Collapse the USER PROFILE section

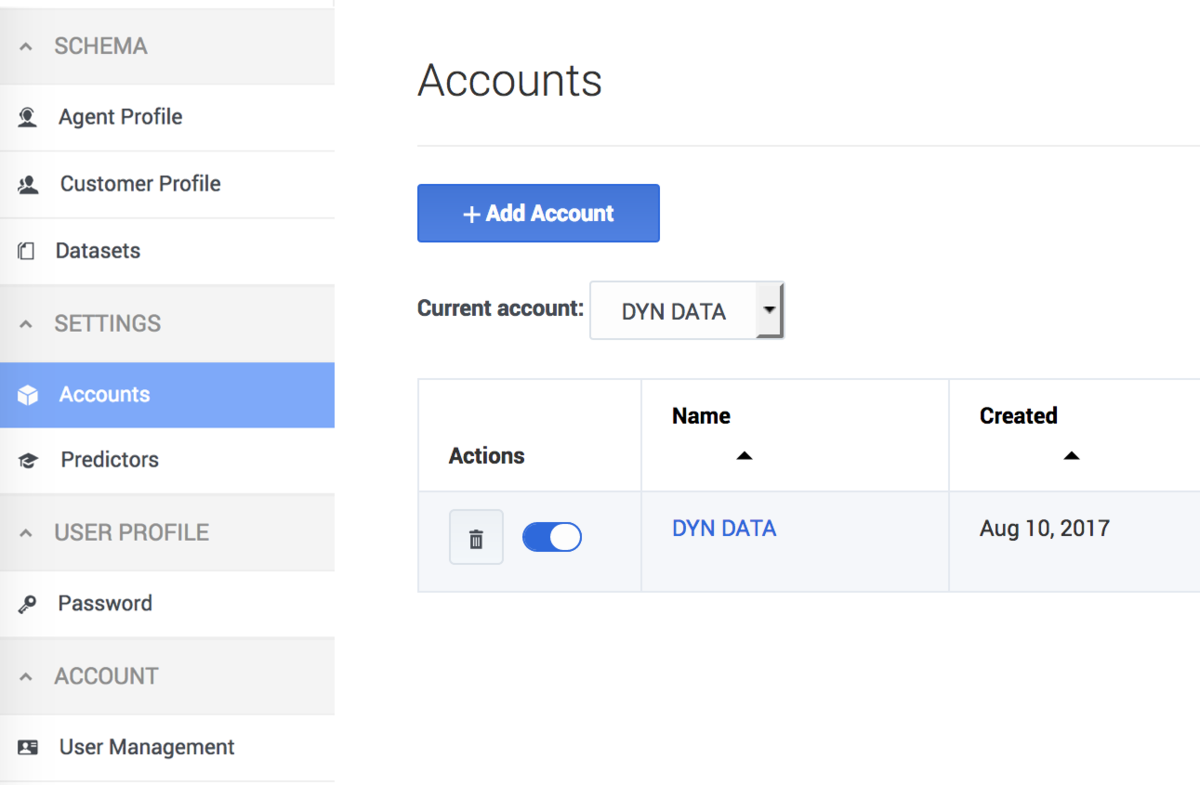pyautogui.click(x=27, y=533)
